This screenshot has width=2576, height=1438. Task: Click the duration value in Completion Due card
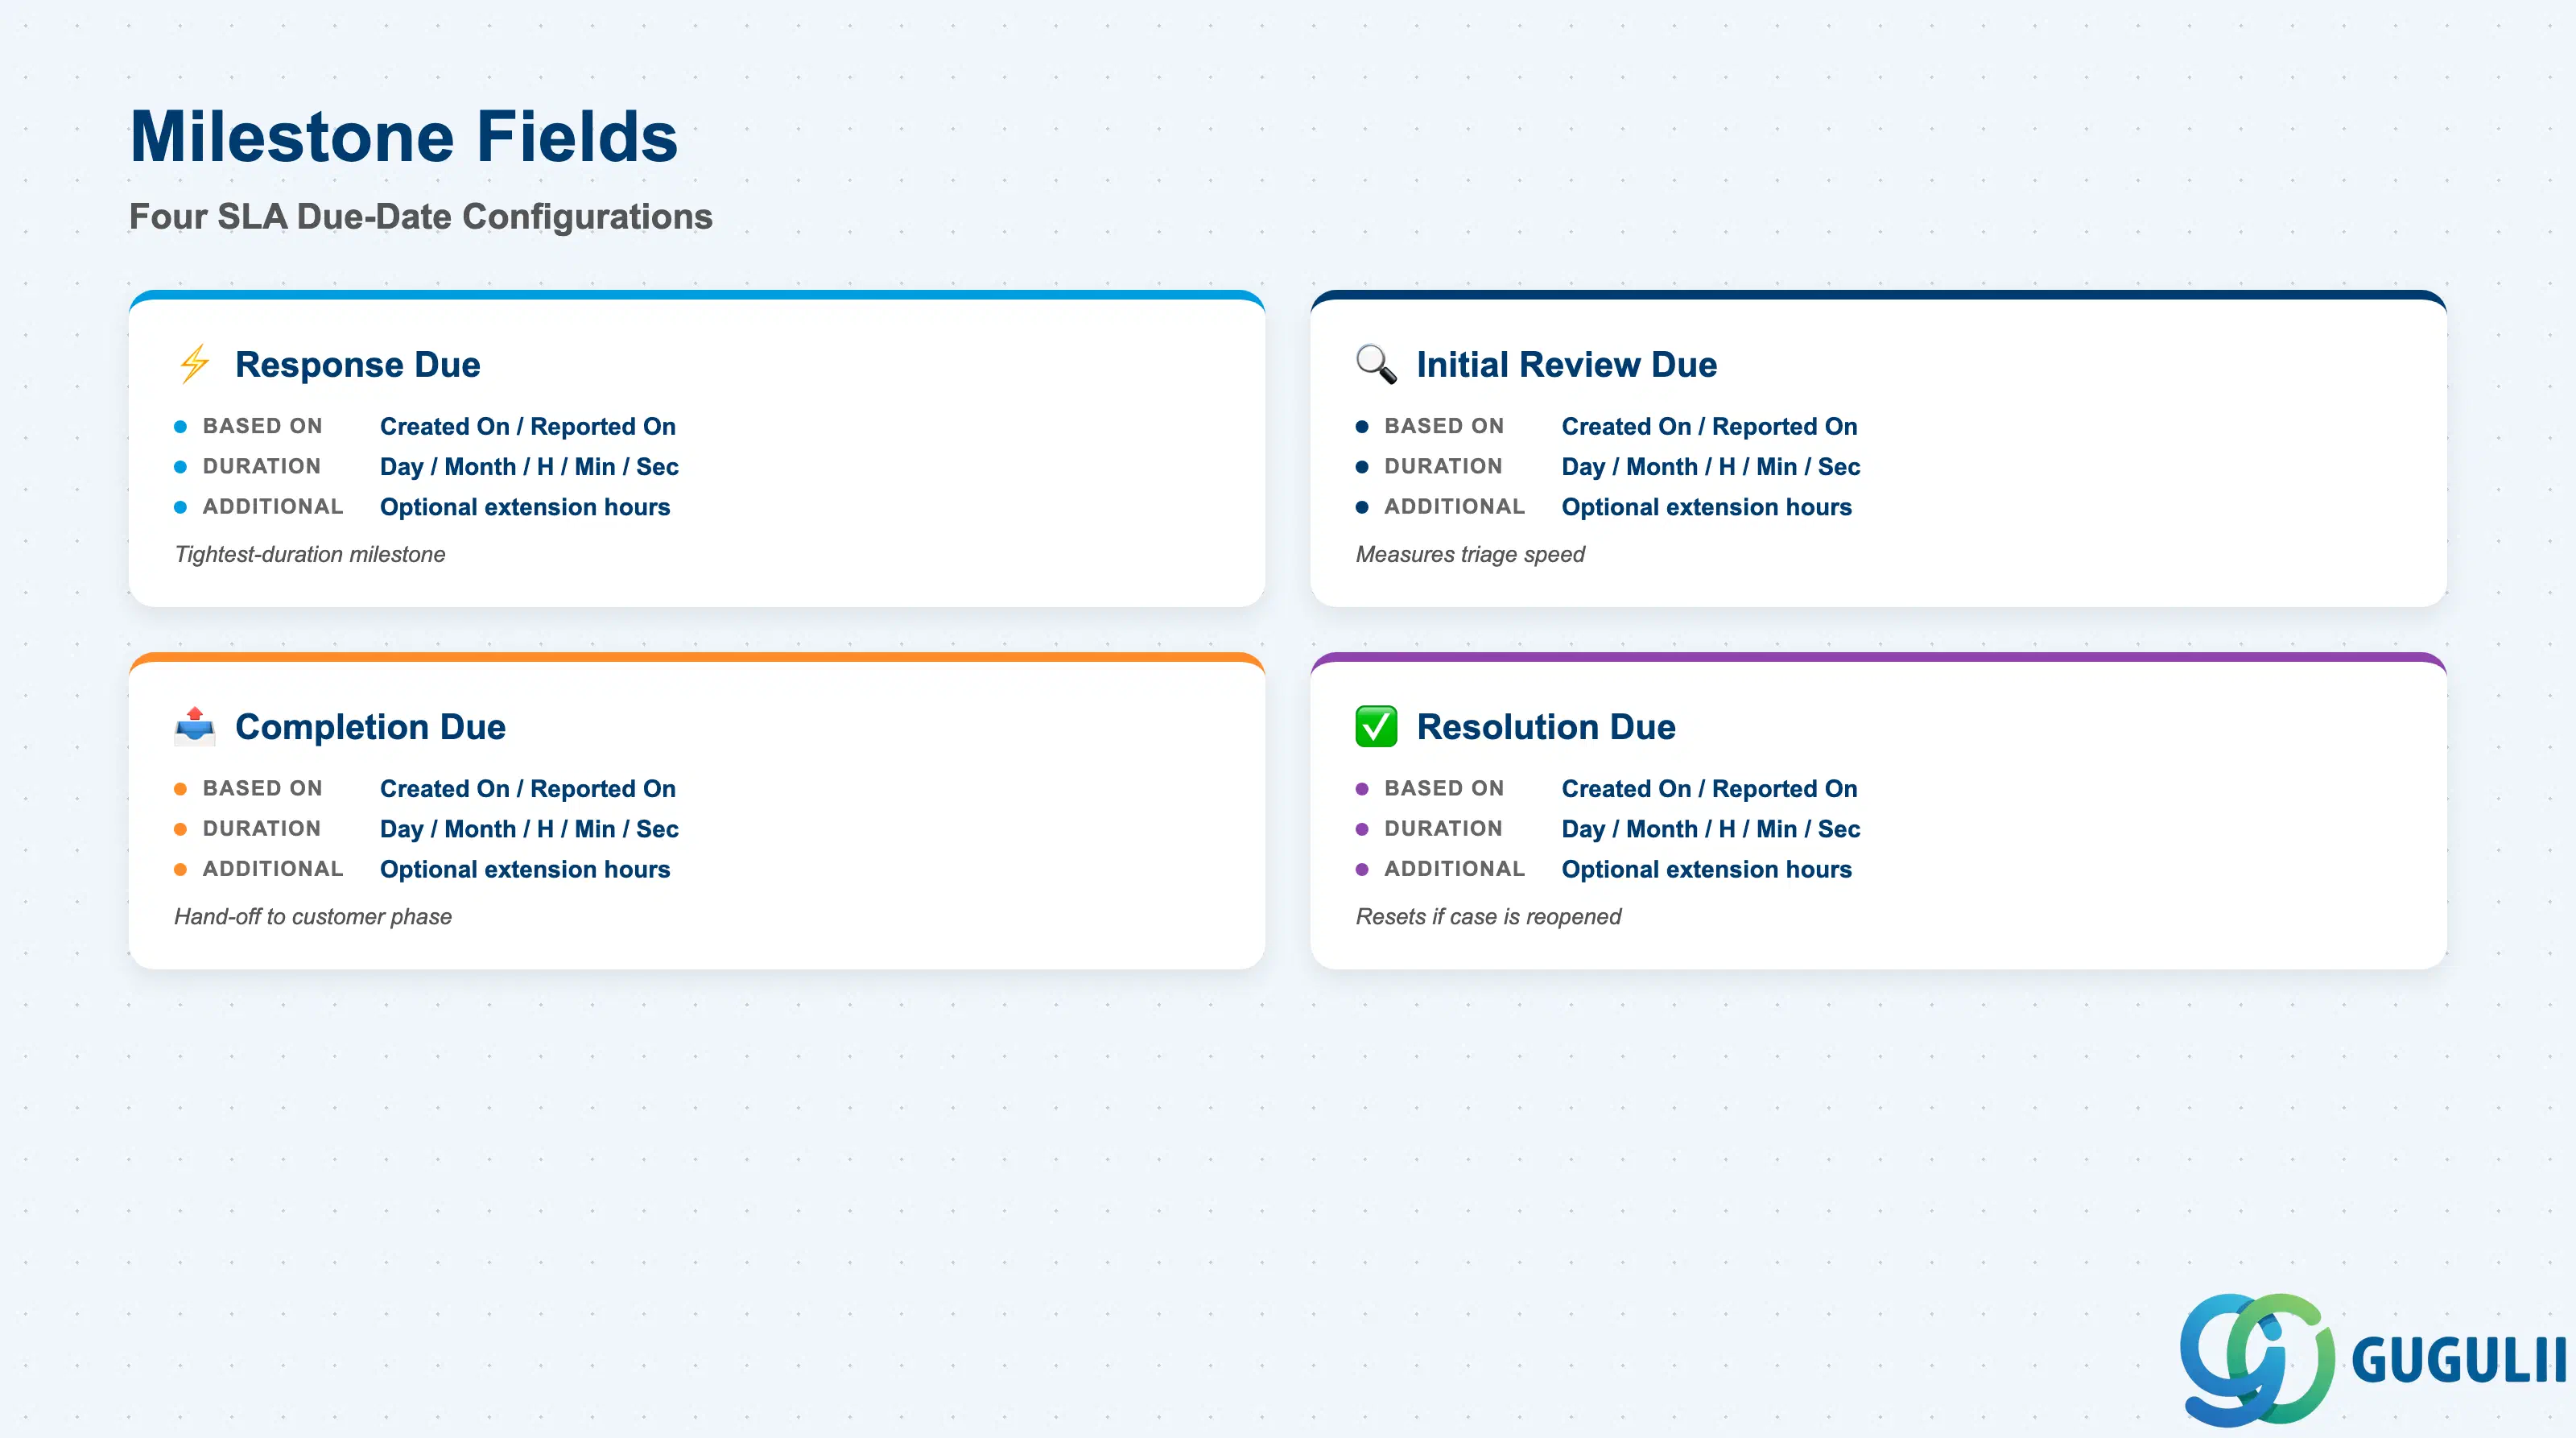[529, 828]
